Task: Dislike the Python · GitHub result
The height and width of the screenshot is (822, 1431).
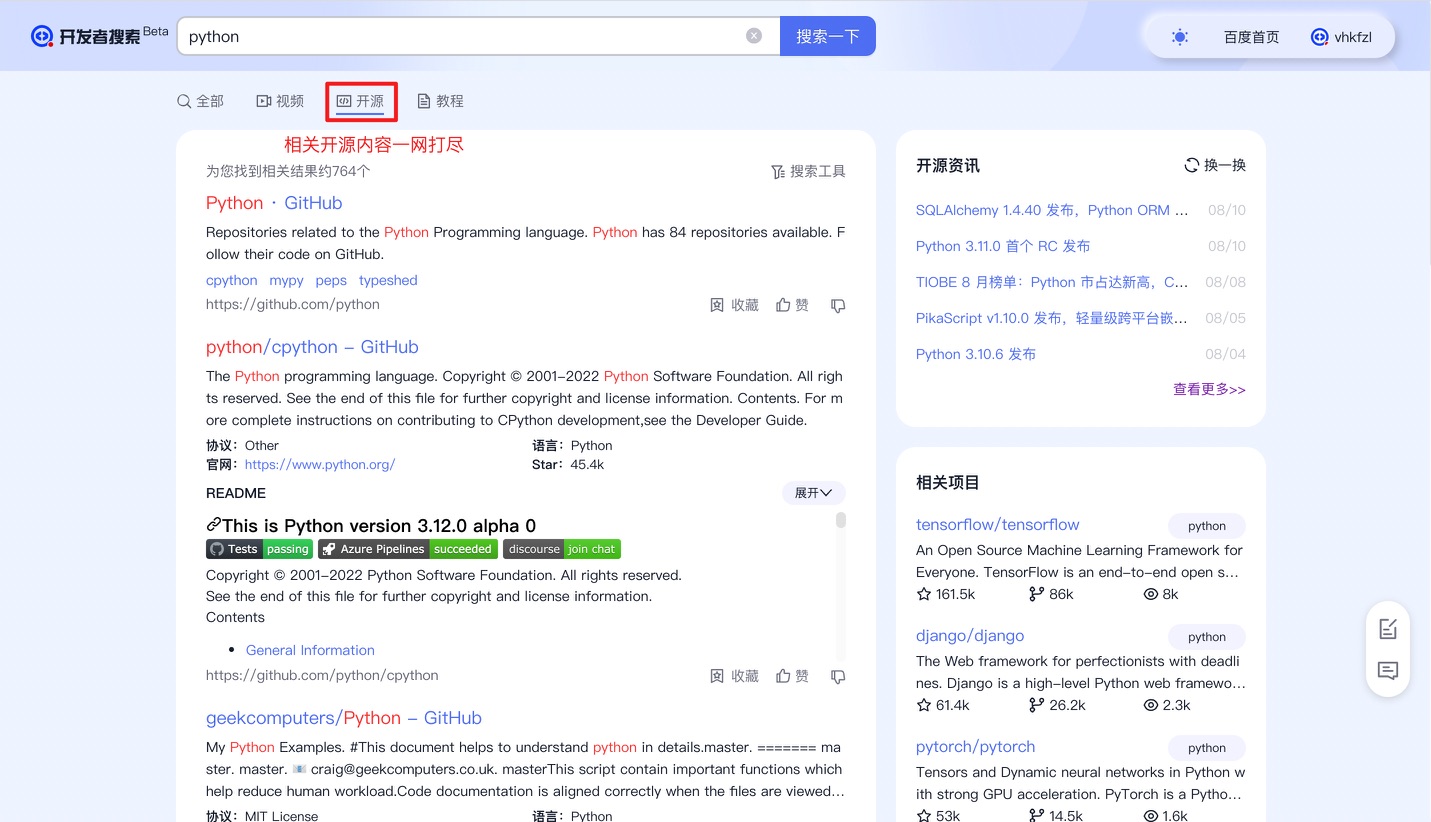Action: (x=838, y=305)
